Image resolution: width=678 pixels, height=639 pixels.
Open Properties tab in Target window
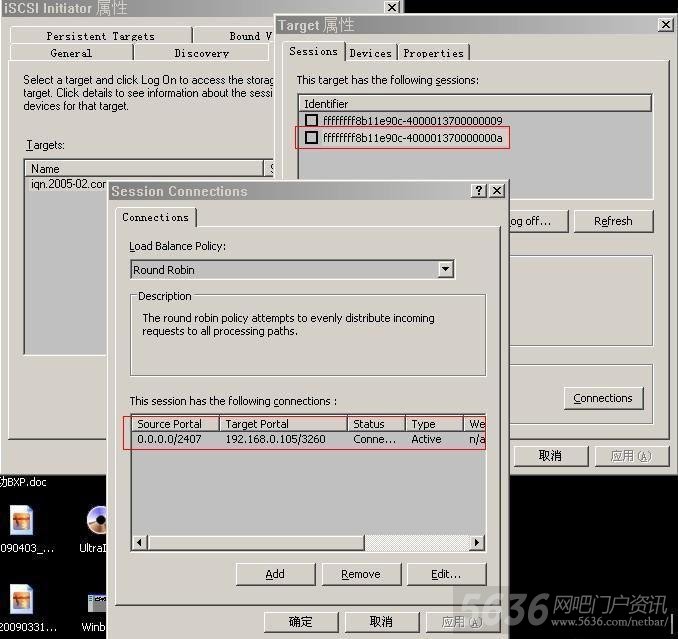433,53
